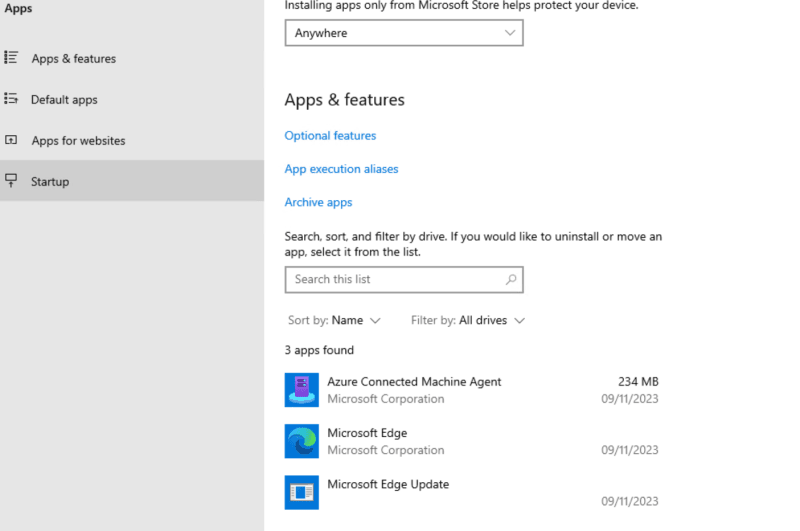Click the Apps title in sidebar

[18, 8]
